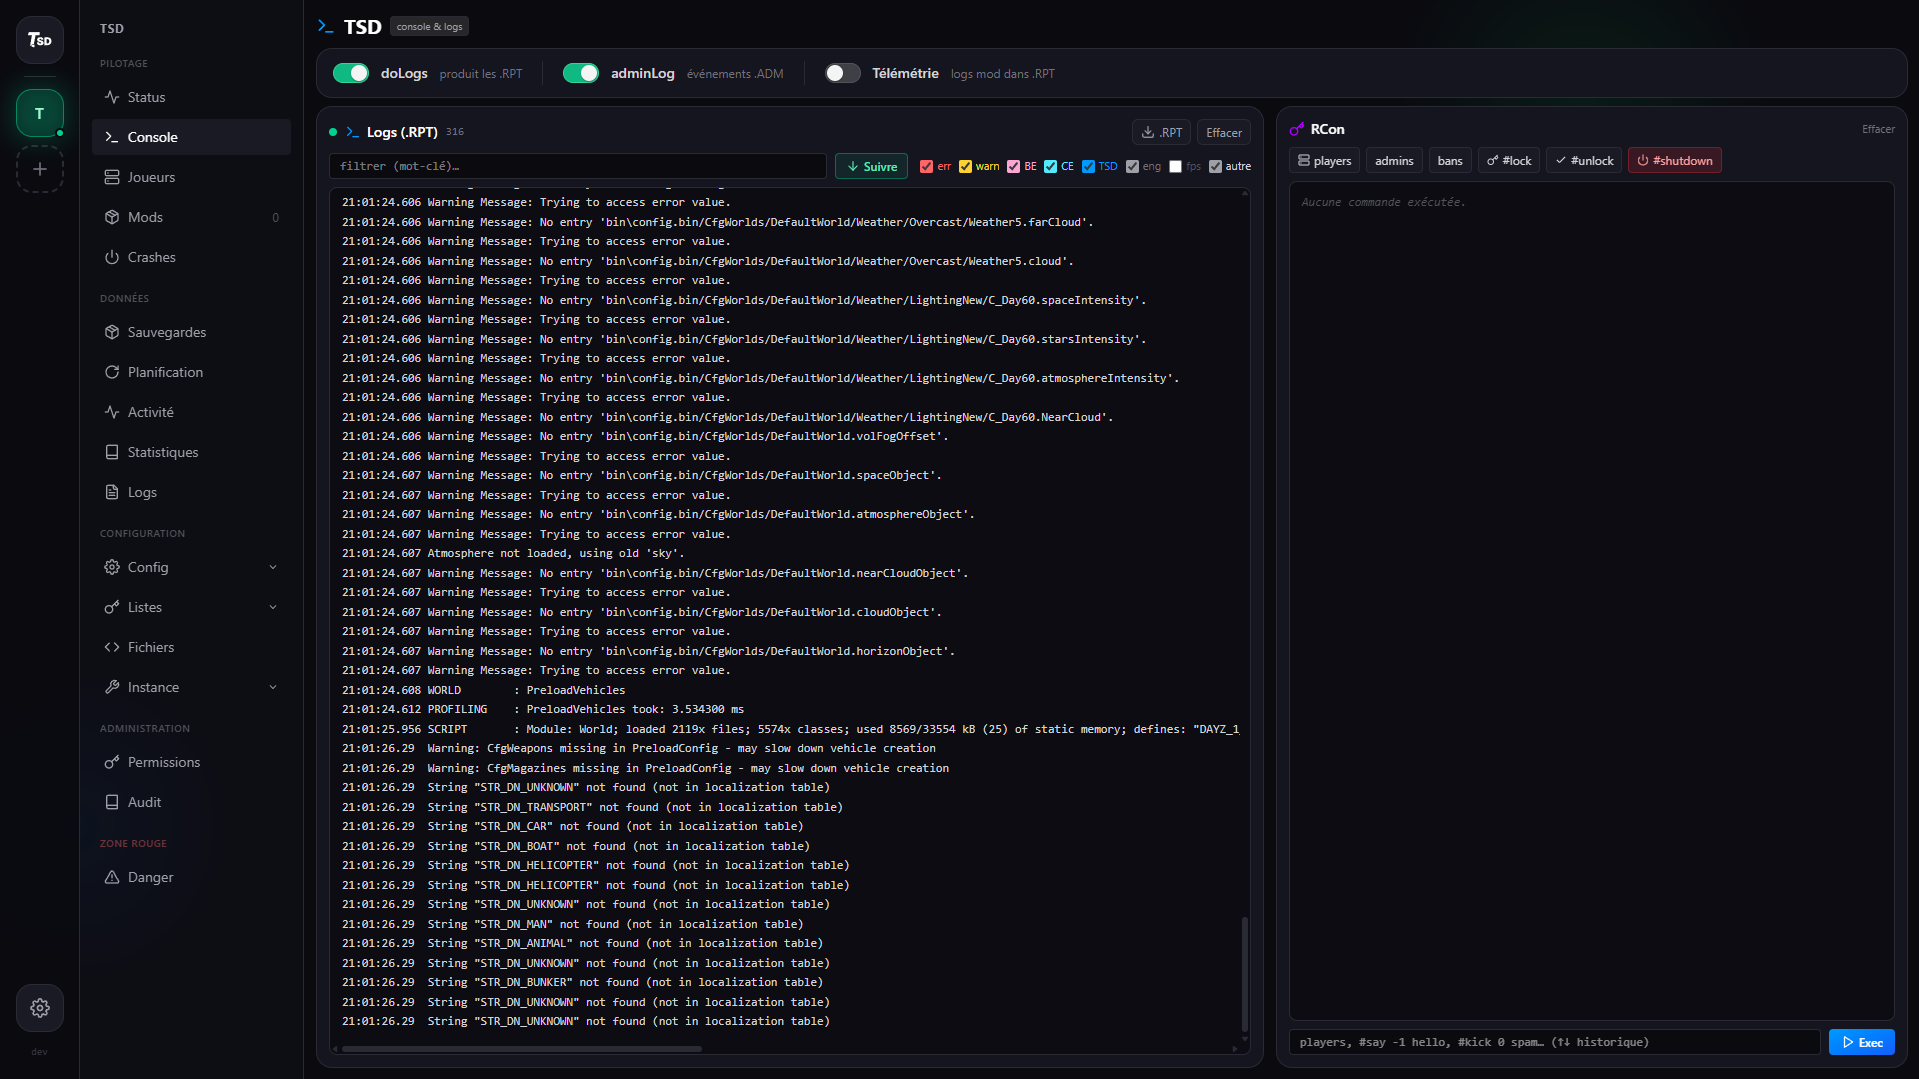
Task: Click the Suivre follow button
Action: [x=872, y=167]
